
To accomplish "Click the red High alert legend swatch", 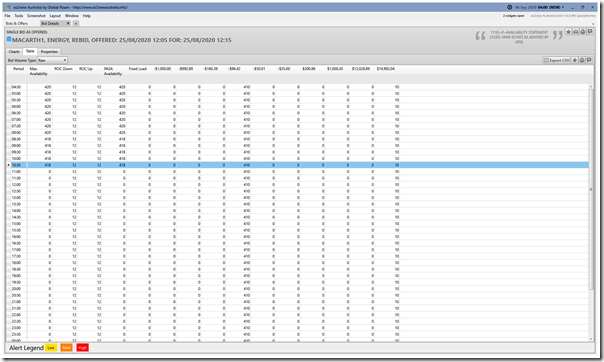I will (x=82, y=348).
